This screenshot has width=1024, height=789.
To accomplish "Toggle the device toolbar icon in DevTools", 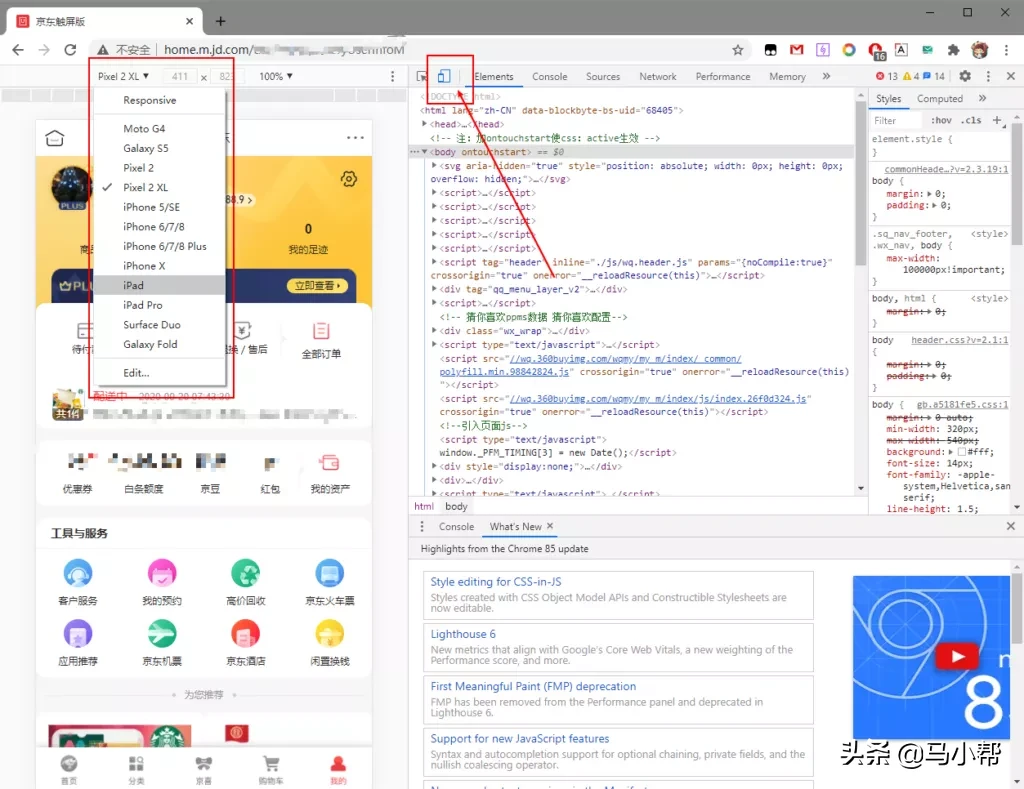I will point(443,76).
